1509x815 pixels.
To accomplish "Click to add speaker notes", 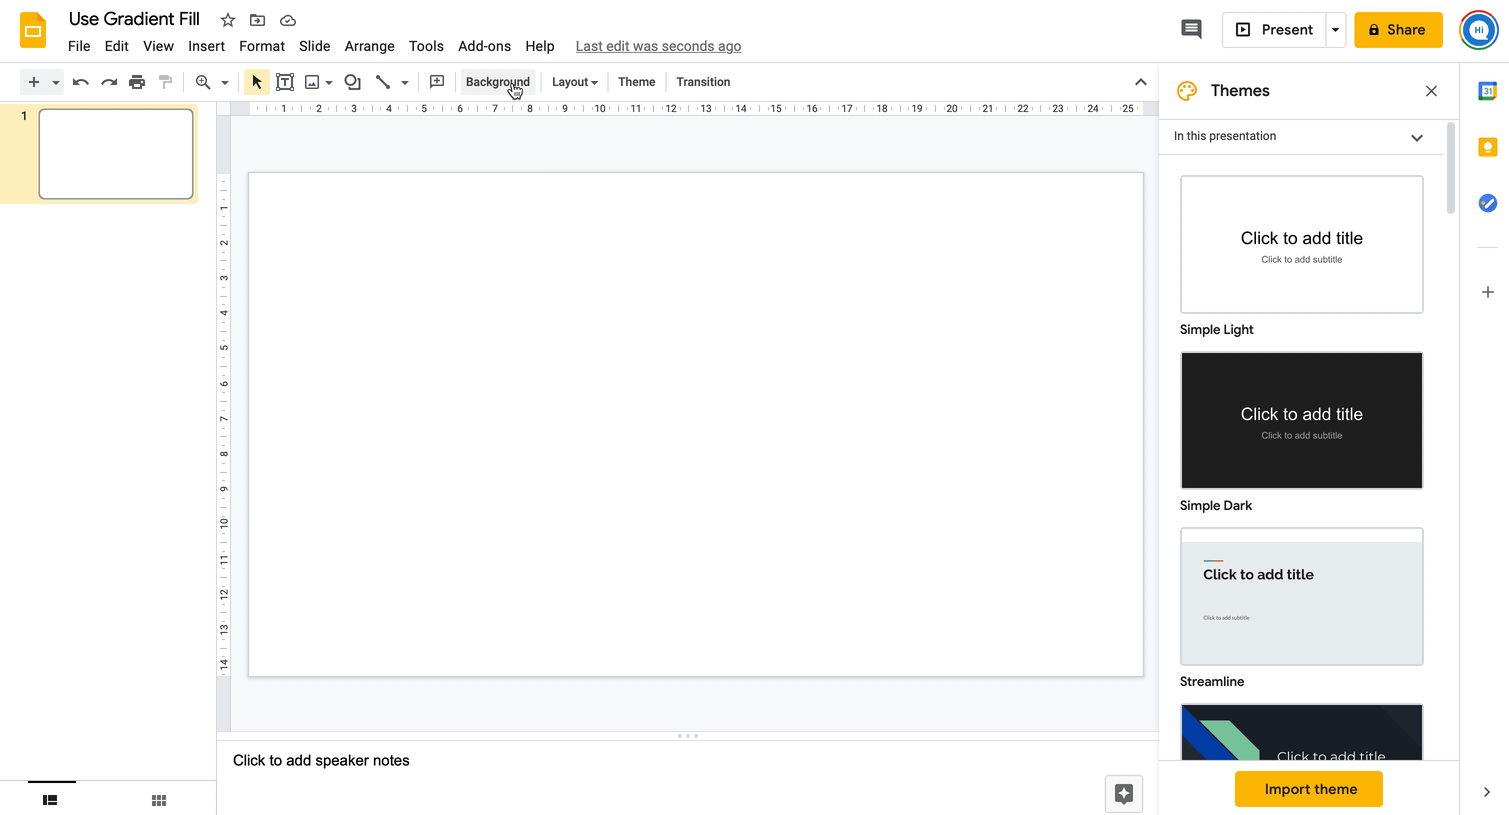I will tap(321, 761).
